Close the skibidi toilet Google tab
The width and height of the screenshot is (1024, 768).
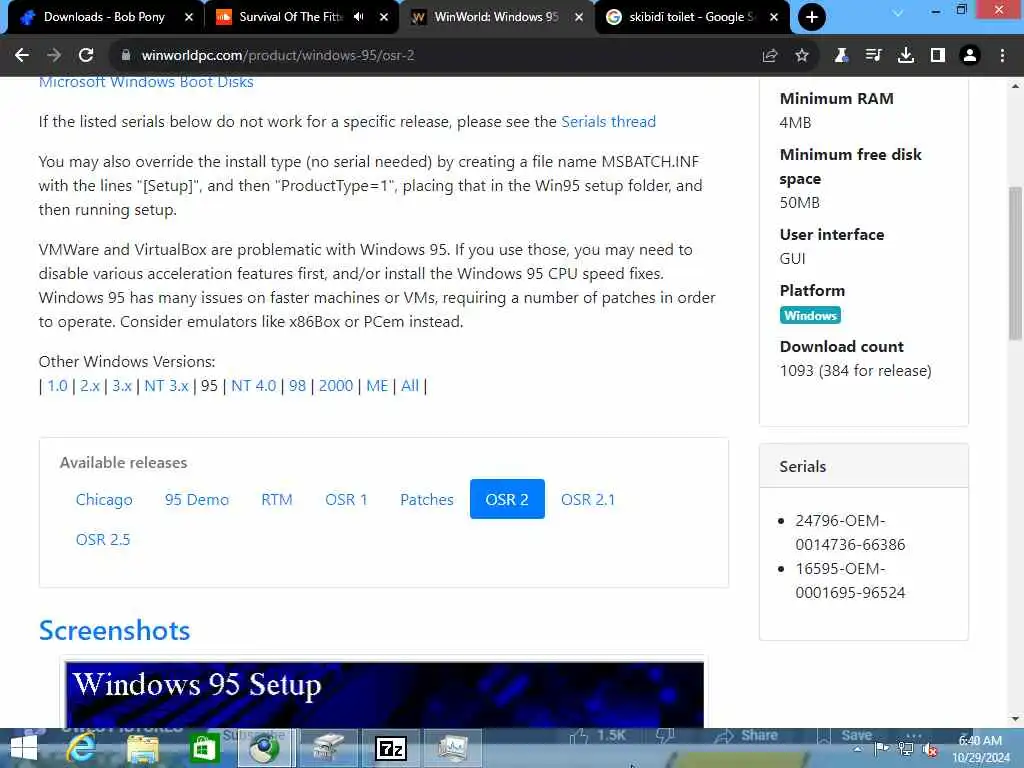pos(774,17)
